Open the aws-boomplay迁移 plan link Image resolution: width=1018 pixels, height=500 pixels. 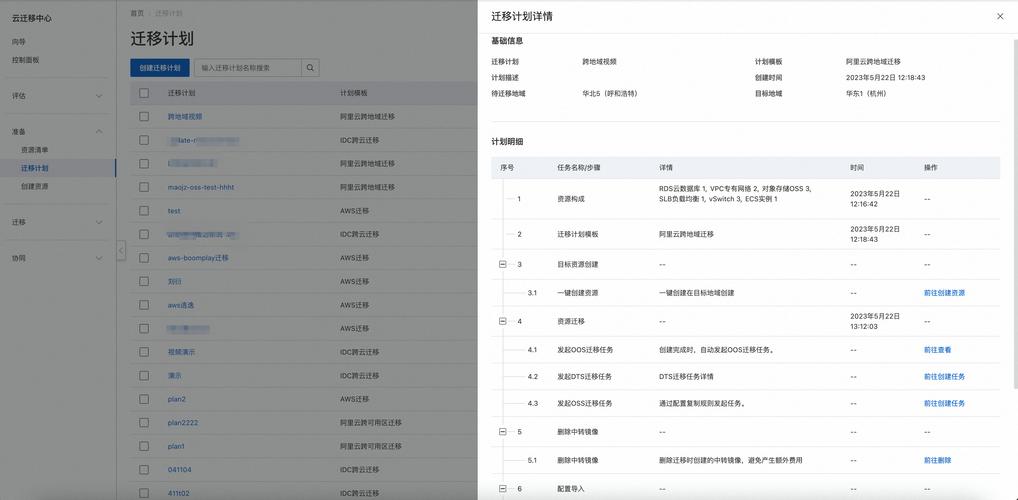[x=198, y=258]
